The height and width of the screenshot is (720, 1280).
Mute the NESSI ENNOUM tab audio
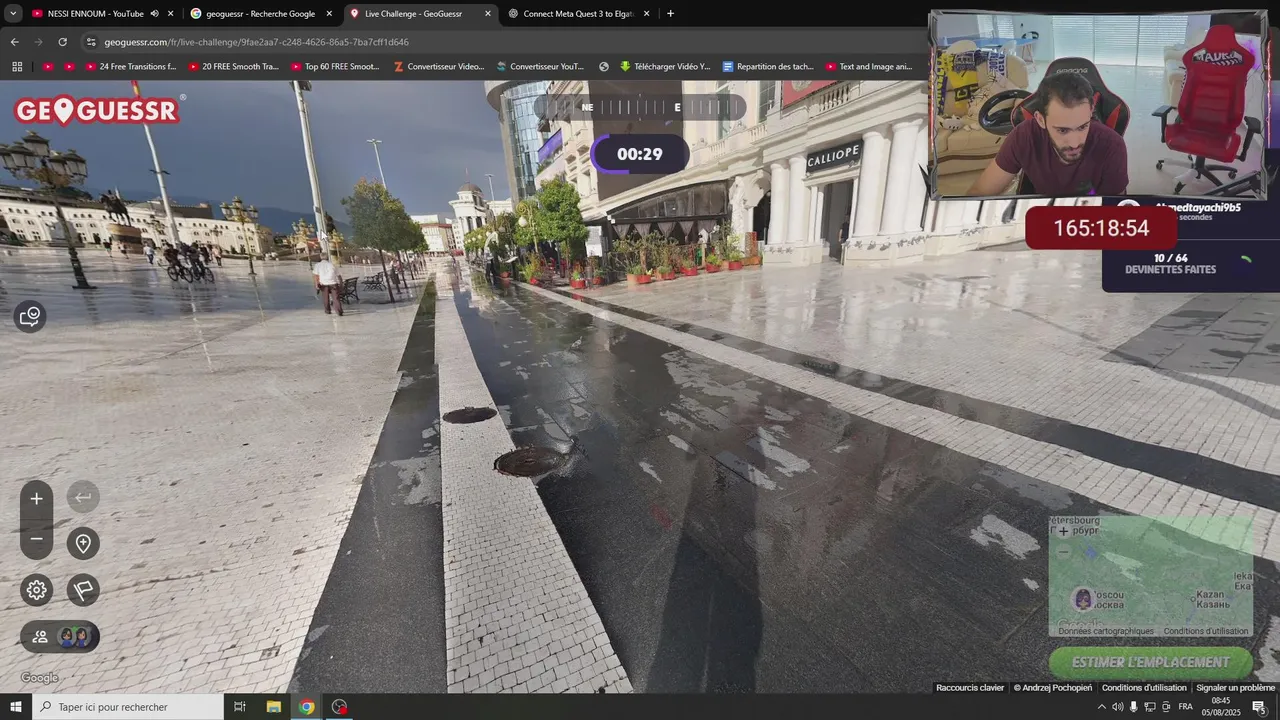[x=154, y=14]
